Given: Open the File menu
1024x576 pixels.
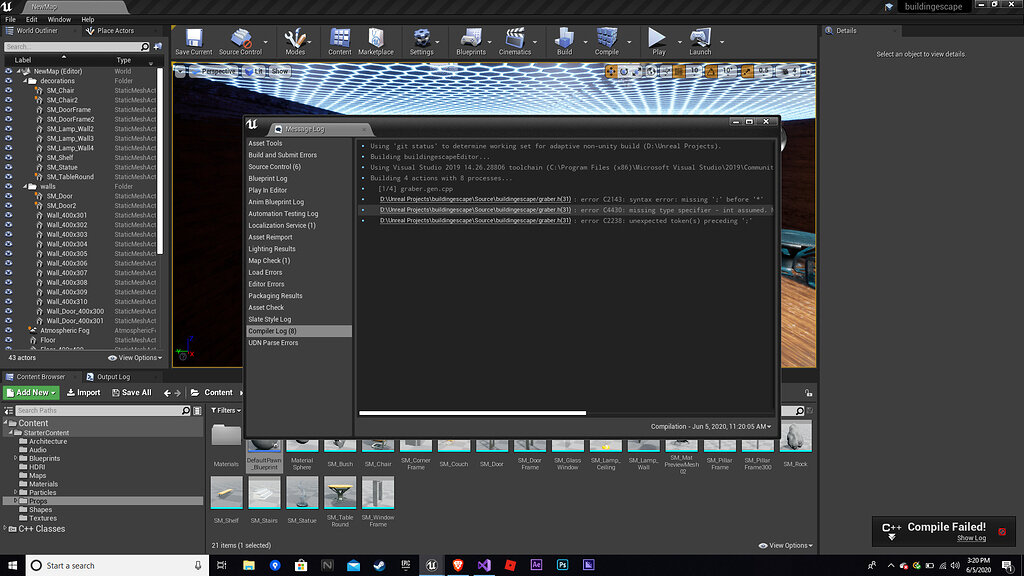Looking at the screenshot, I should pyautogui.click(x=10, y=20).
